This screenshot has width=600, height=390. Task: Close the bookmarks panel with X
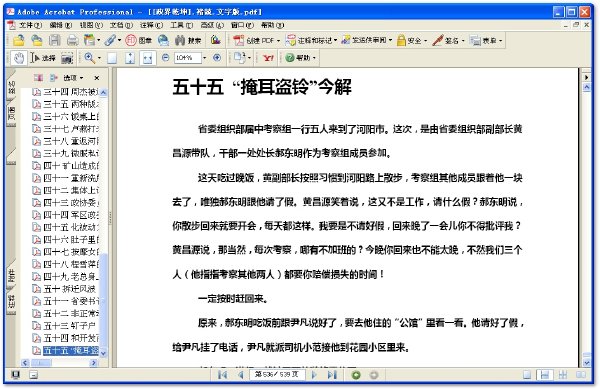[x=97, y=78]
